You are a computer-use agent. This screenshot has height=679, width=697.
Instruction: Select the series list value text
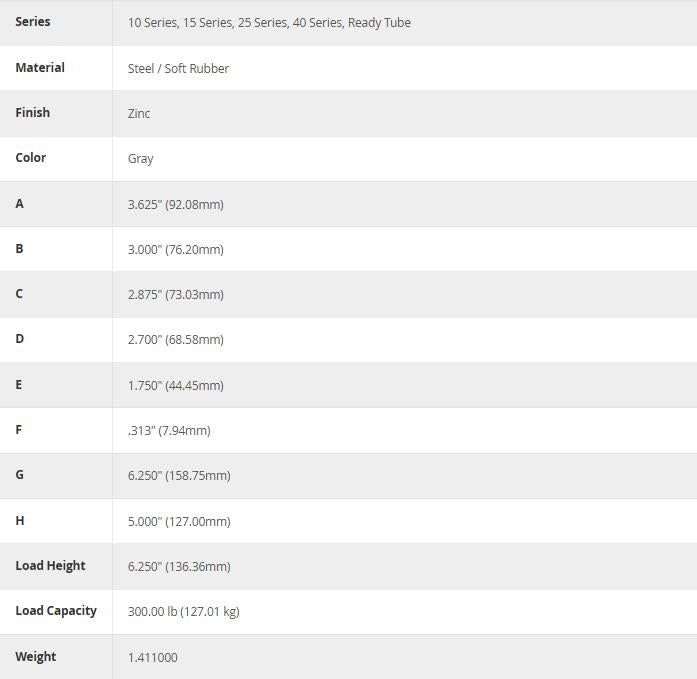coord(269,23)
